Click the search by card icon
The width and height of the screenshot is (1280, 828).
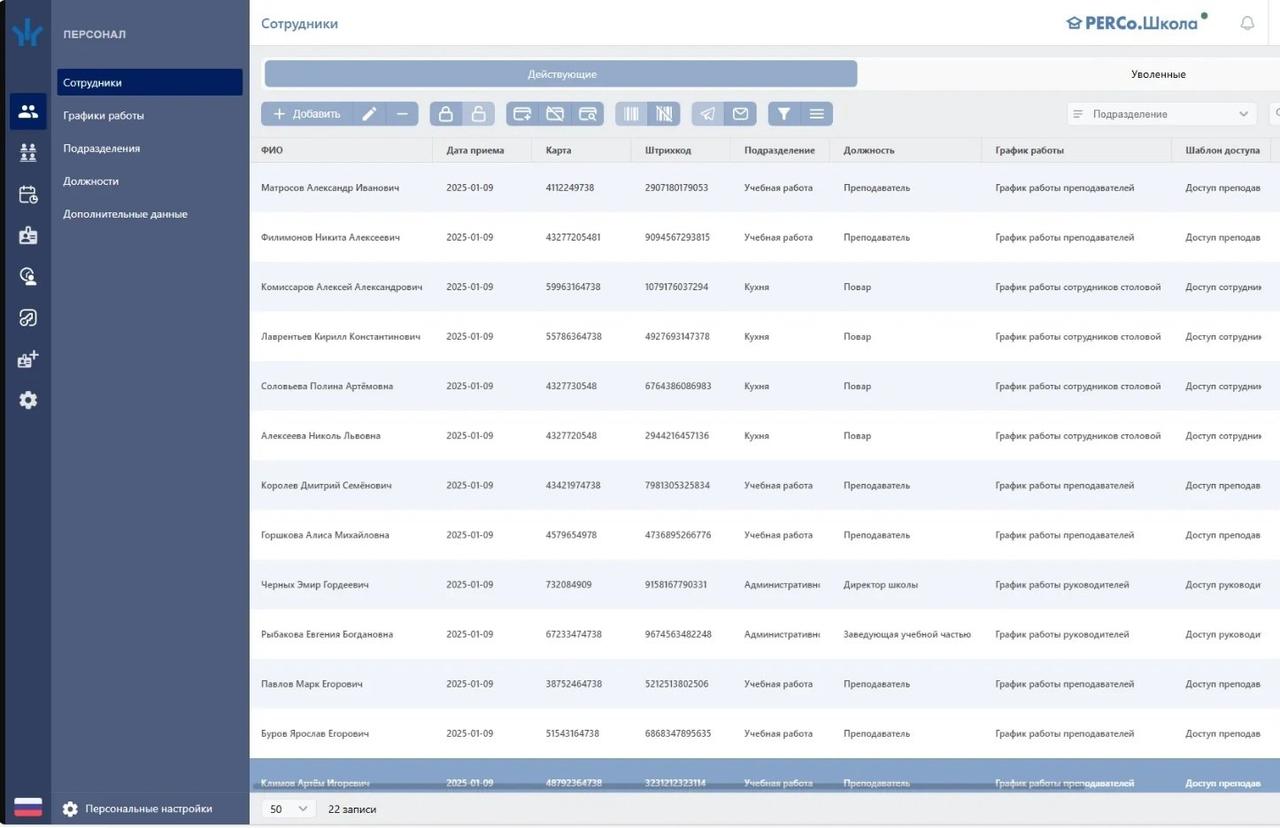(587, 114)
